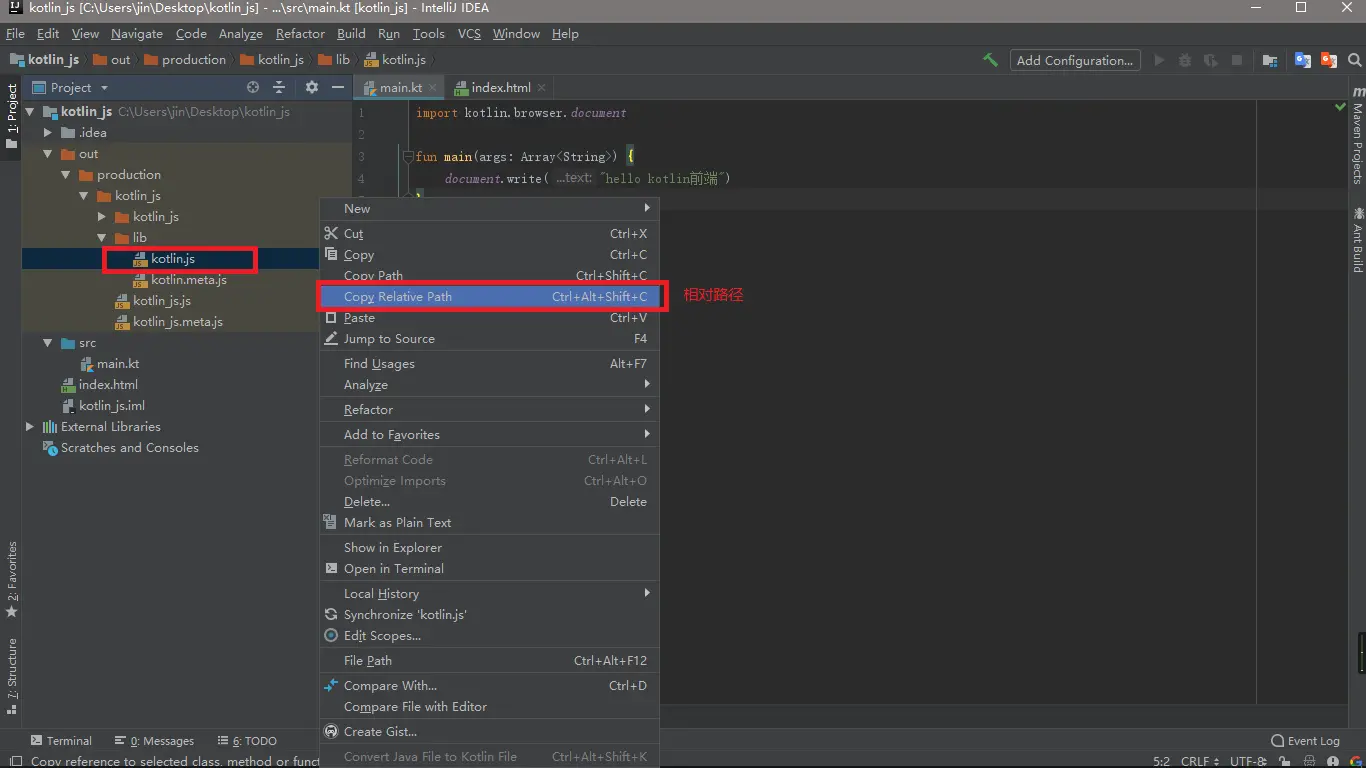Collapse the kotlin_js root project node

click(30, 111)
